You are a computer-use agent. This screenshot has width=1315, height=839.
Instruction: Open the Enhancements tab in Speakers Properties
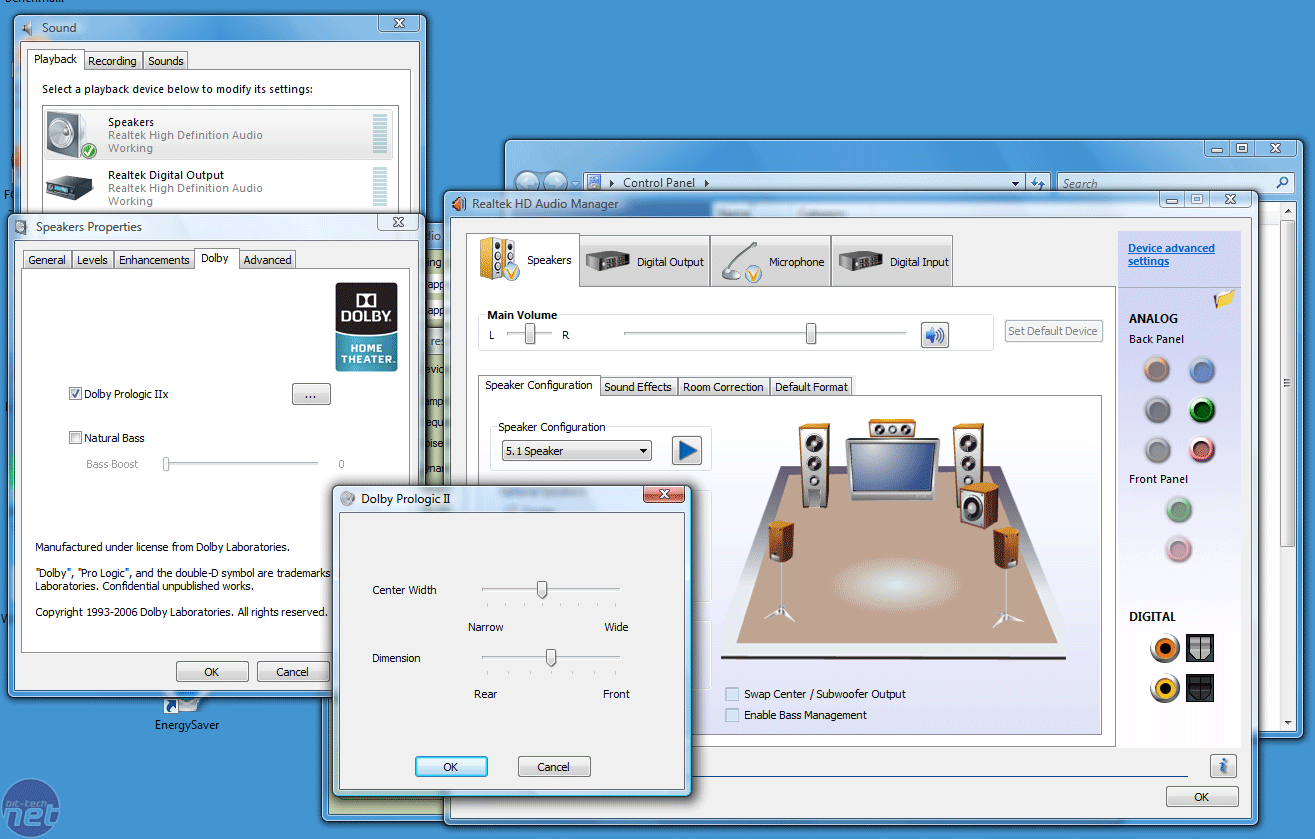pyautogui.click(x=154, y=260)
